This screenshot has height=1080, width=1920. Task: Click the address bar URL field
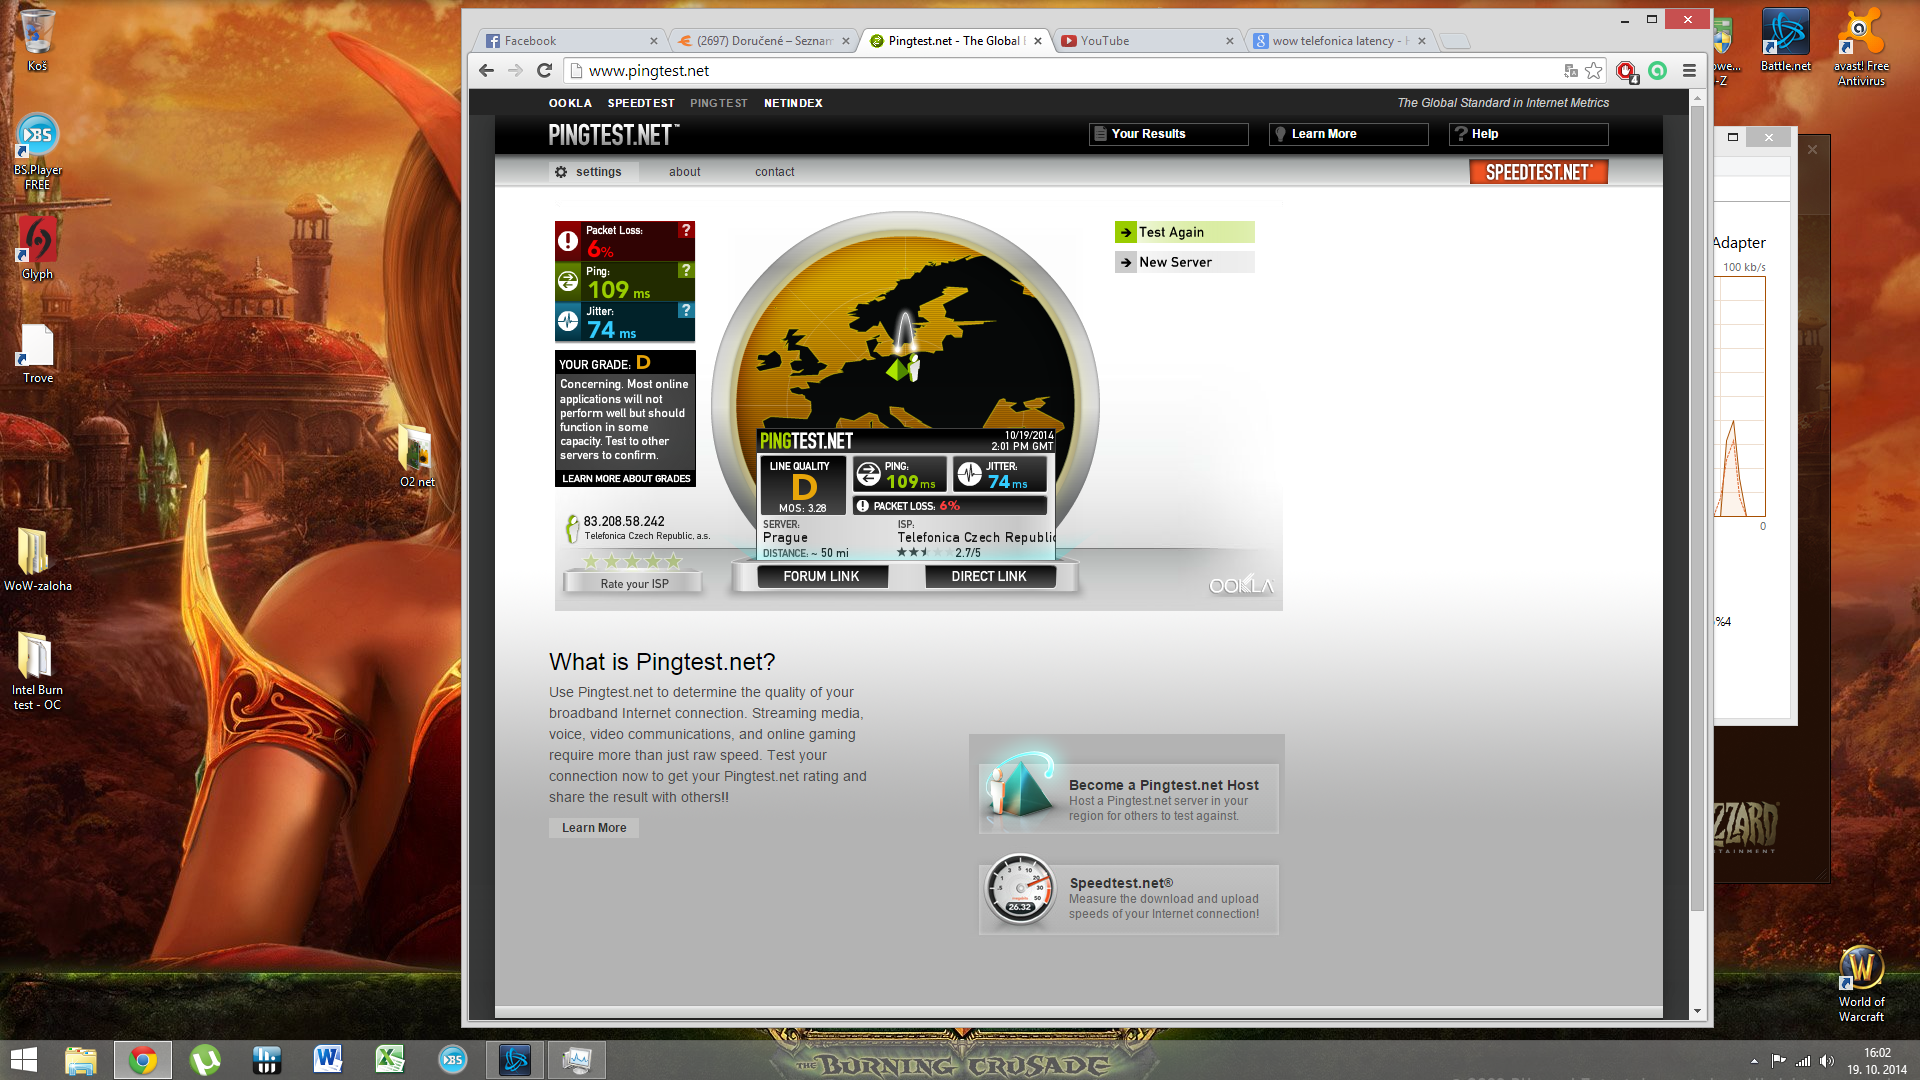coord(1060,71)
